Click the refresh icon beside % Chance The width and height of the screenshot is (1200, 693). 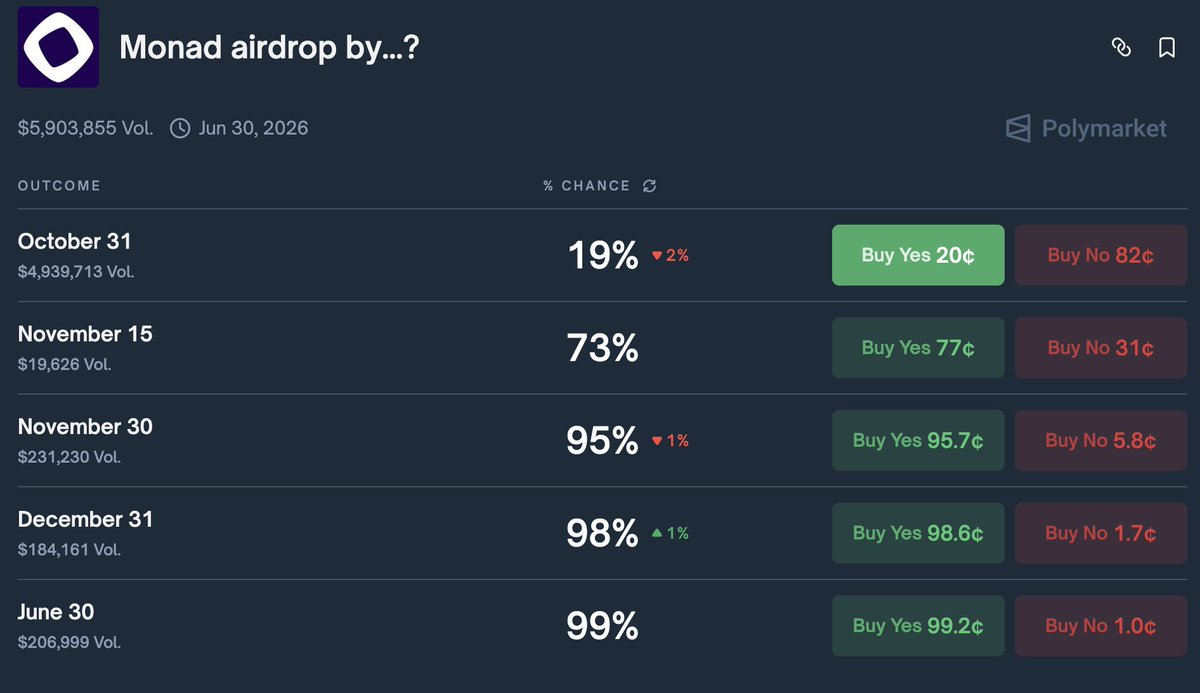[x=650, y=186]
